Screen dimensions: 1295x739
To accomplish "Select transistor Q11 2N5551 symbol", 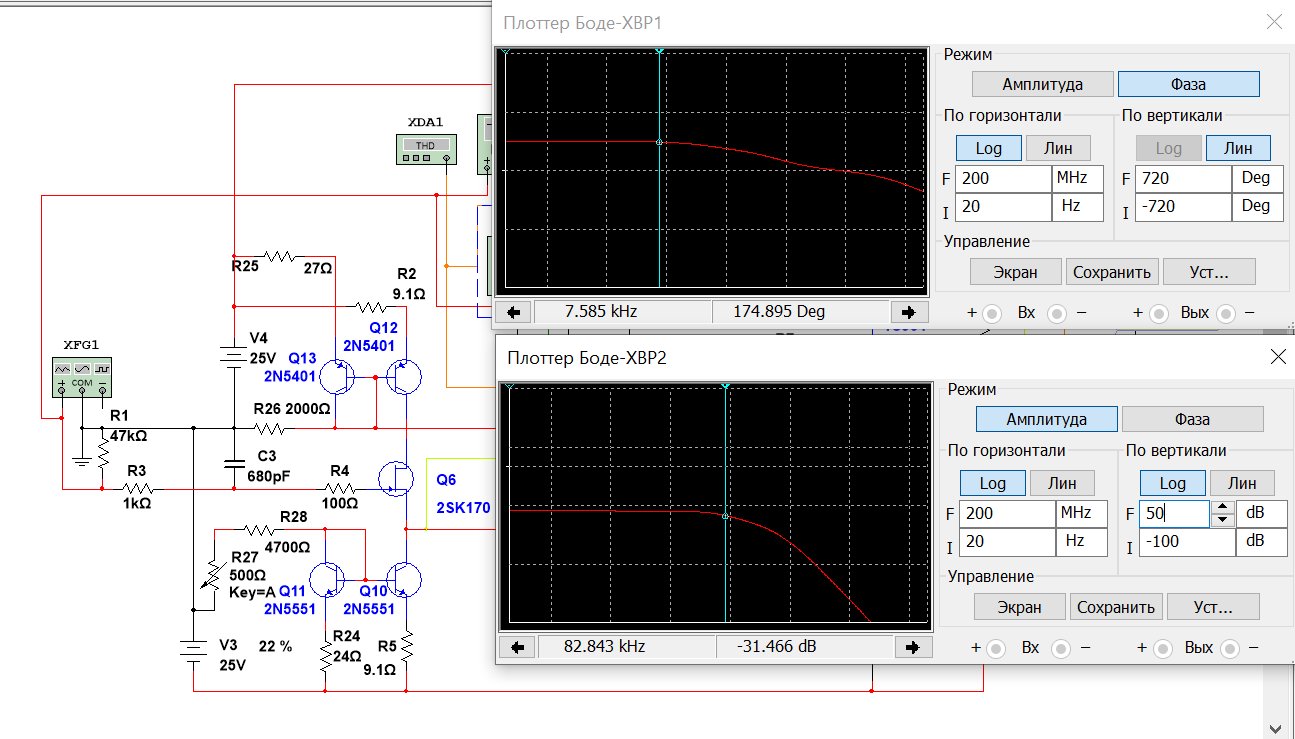I will [x=329, y=579].
